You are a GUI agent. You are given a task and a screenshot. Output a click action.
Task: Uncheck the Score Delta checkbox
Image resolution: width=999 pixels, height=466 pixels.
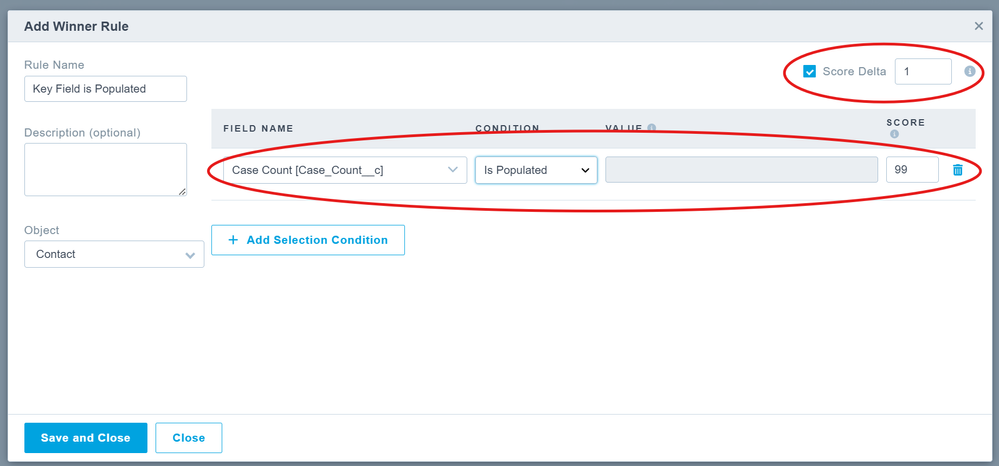pos(810,72)
